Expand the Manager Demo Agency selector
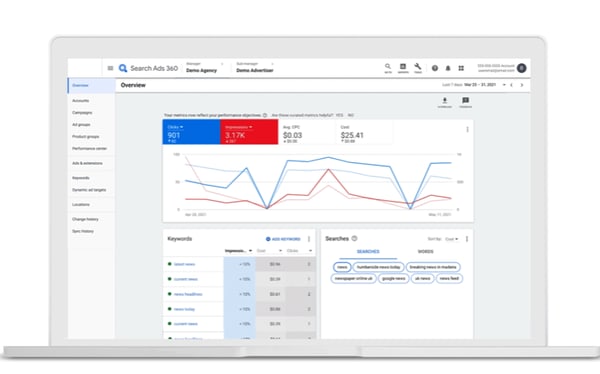600x374 pixels. (x=205, y=67)
